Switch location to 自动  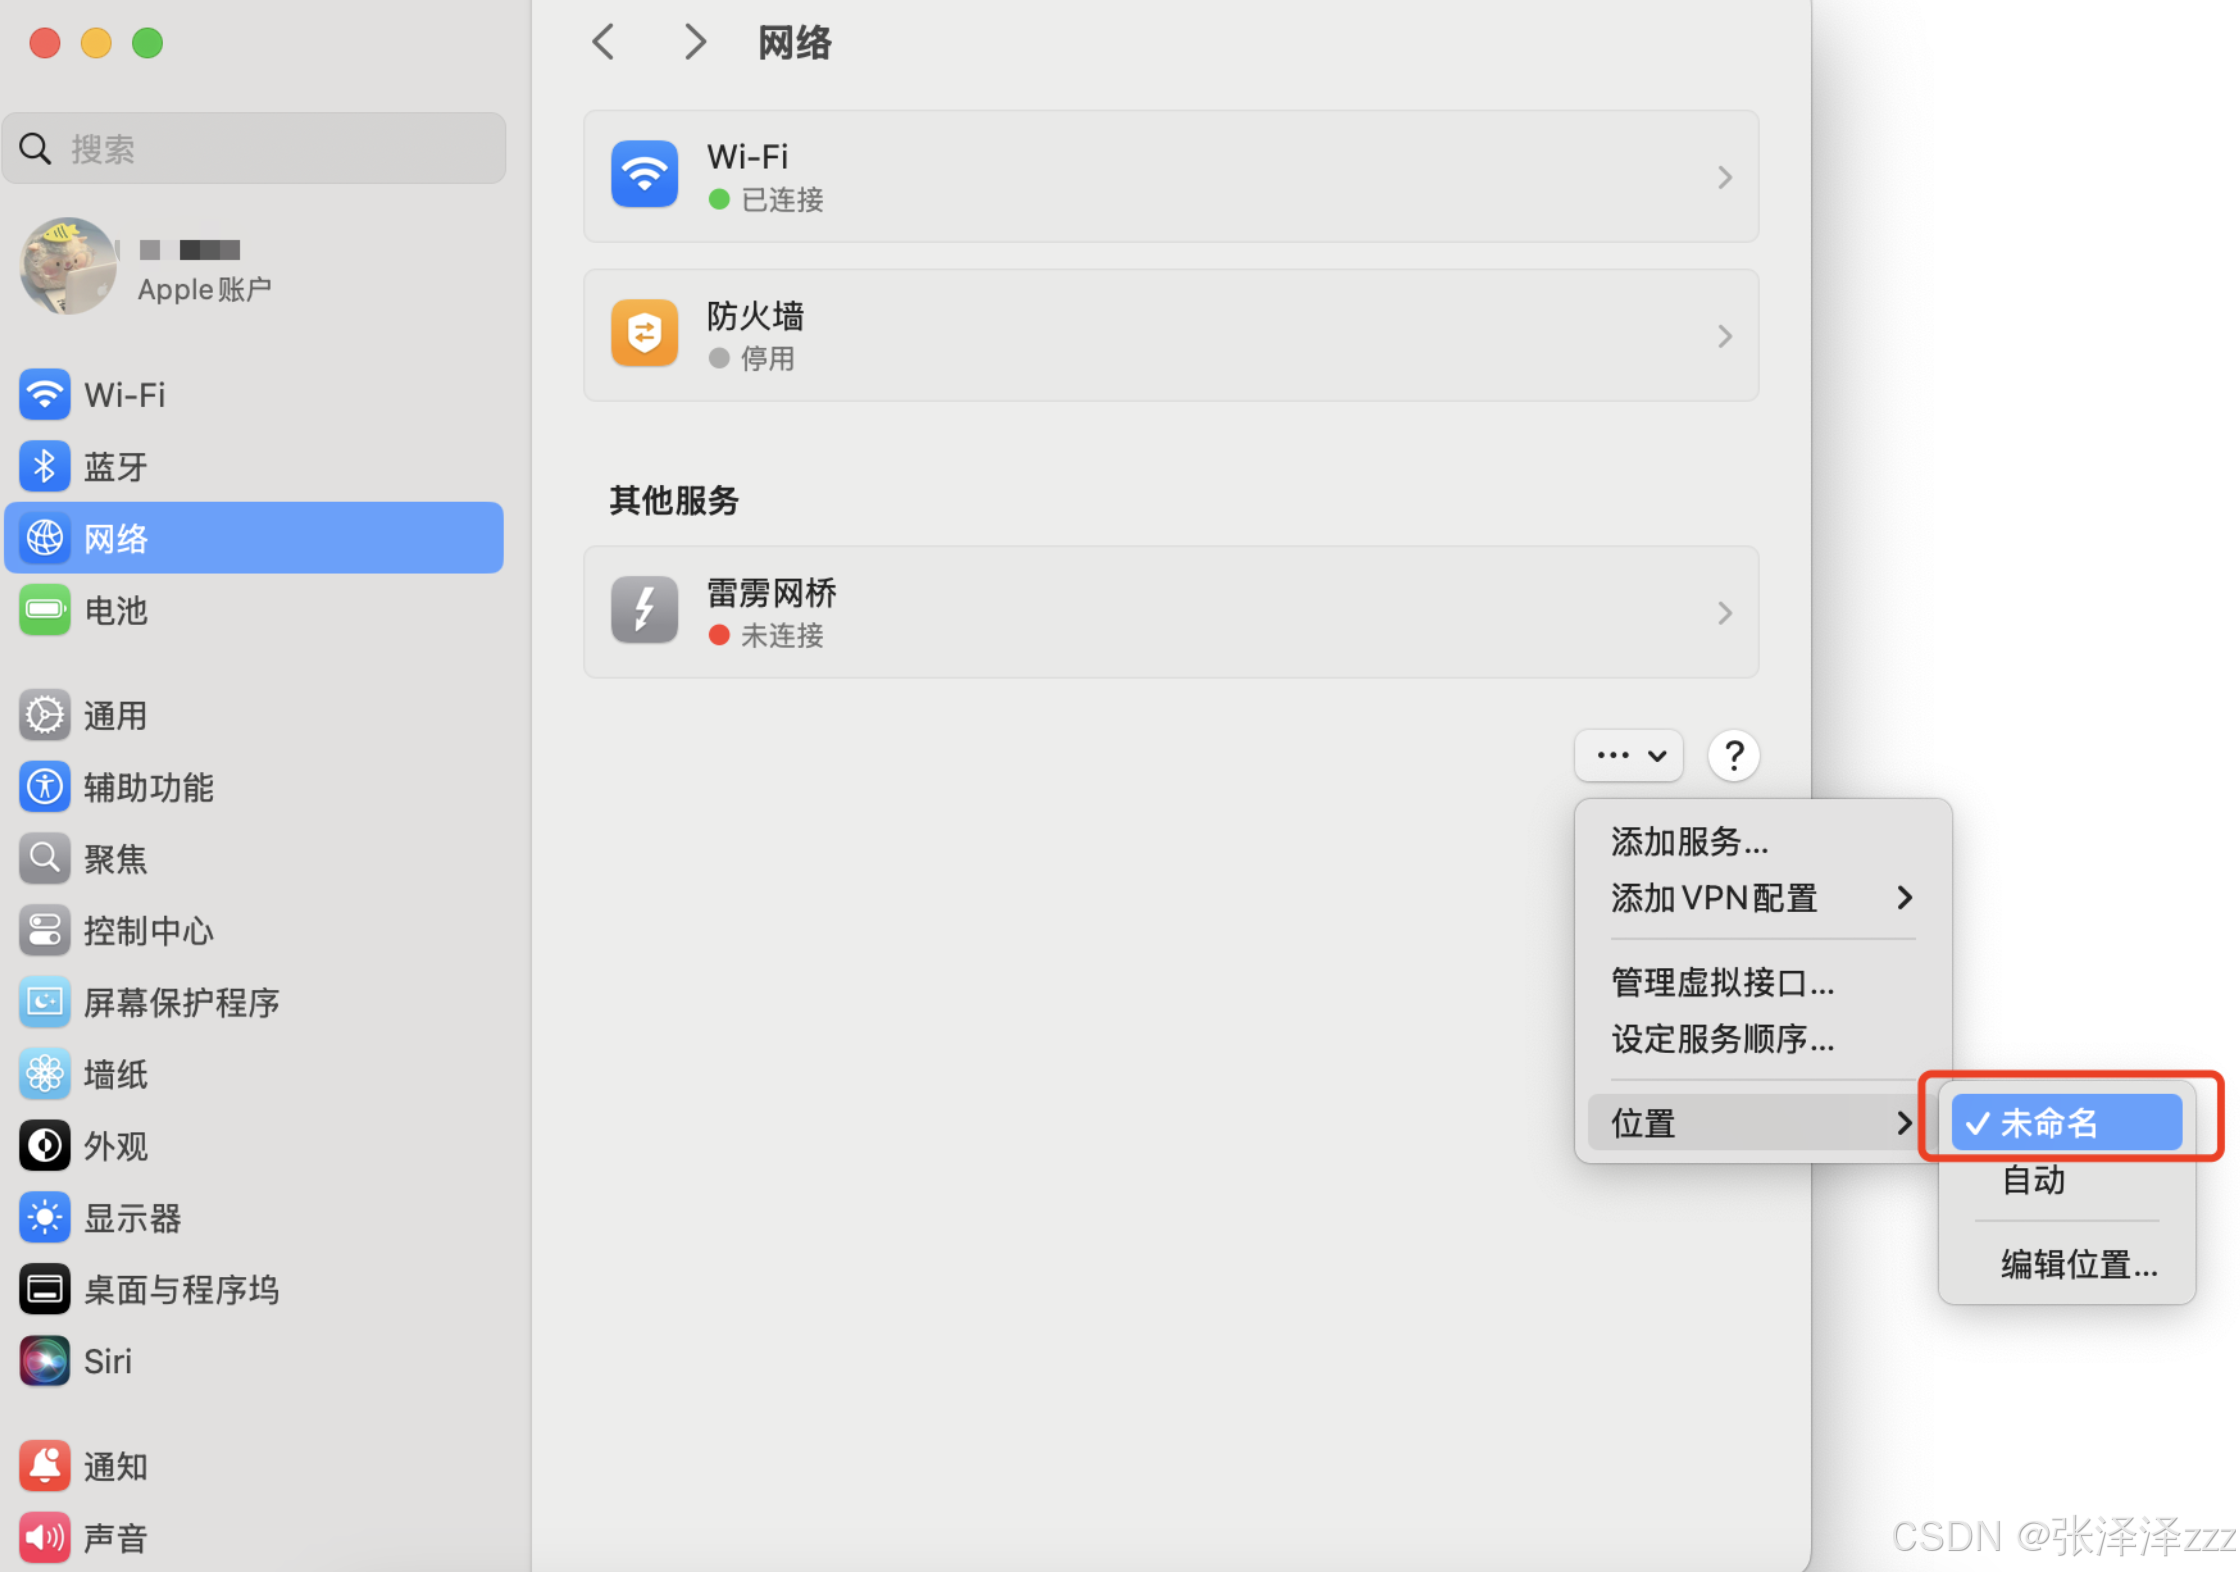[2033, 1180]
